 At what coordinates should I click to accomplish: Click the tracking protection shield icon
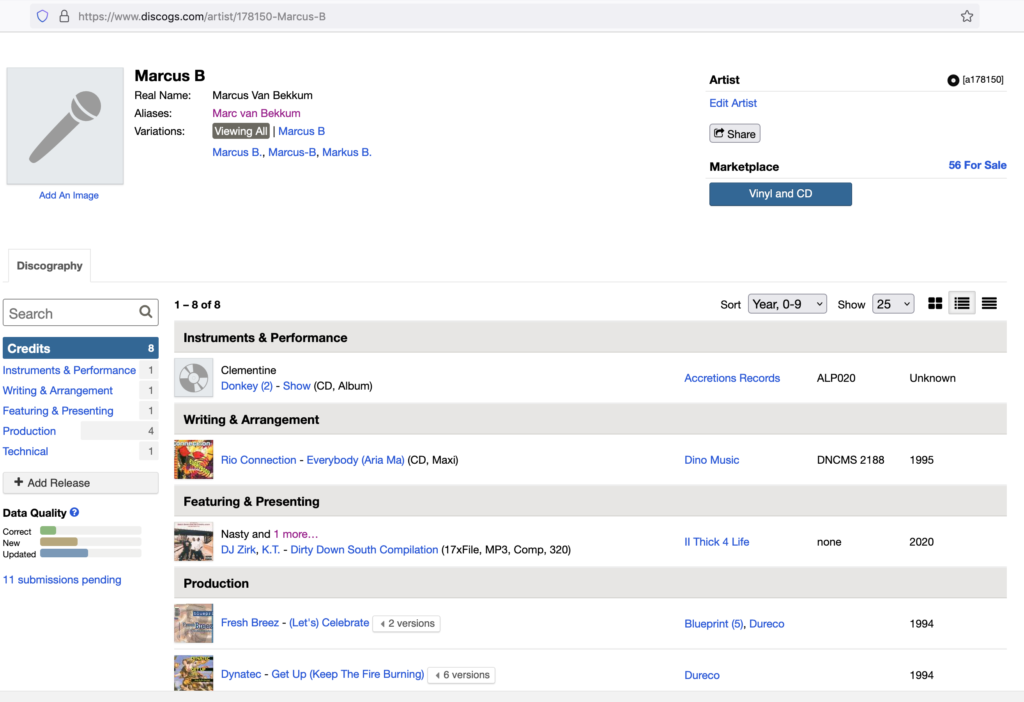[42, 16]
